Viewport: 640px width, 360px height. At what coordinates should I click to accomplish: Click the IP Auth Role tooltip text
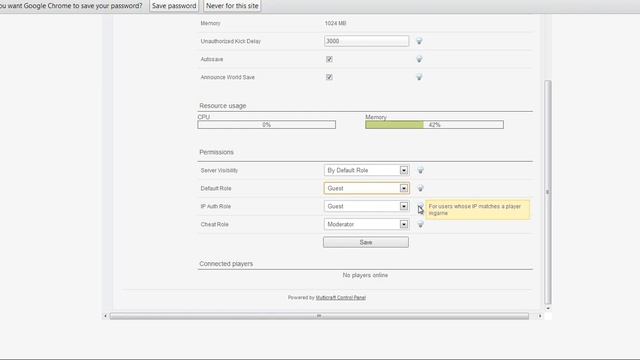tap(475, 210)
